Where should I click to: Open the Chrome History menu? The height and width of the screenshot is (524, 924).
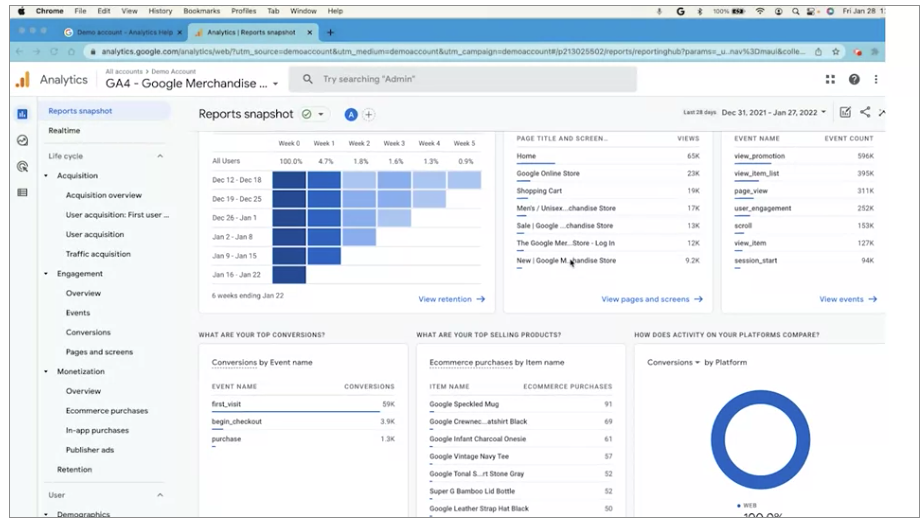coord(160,11)
